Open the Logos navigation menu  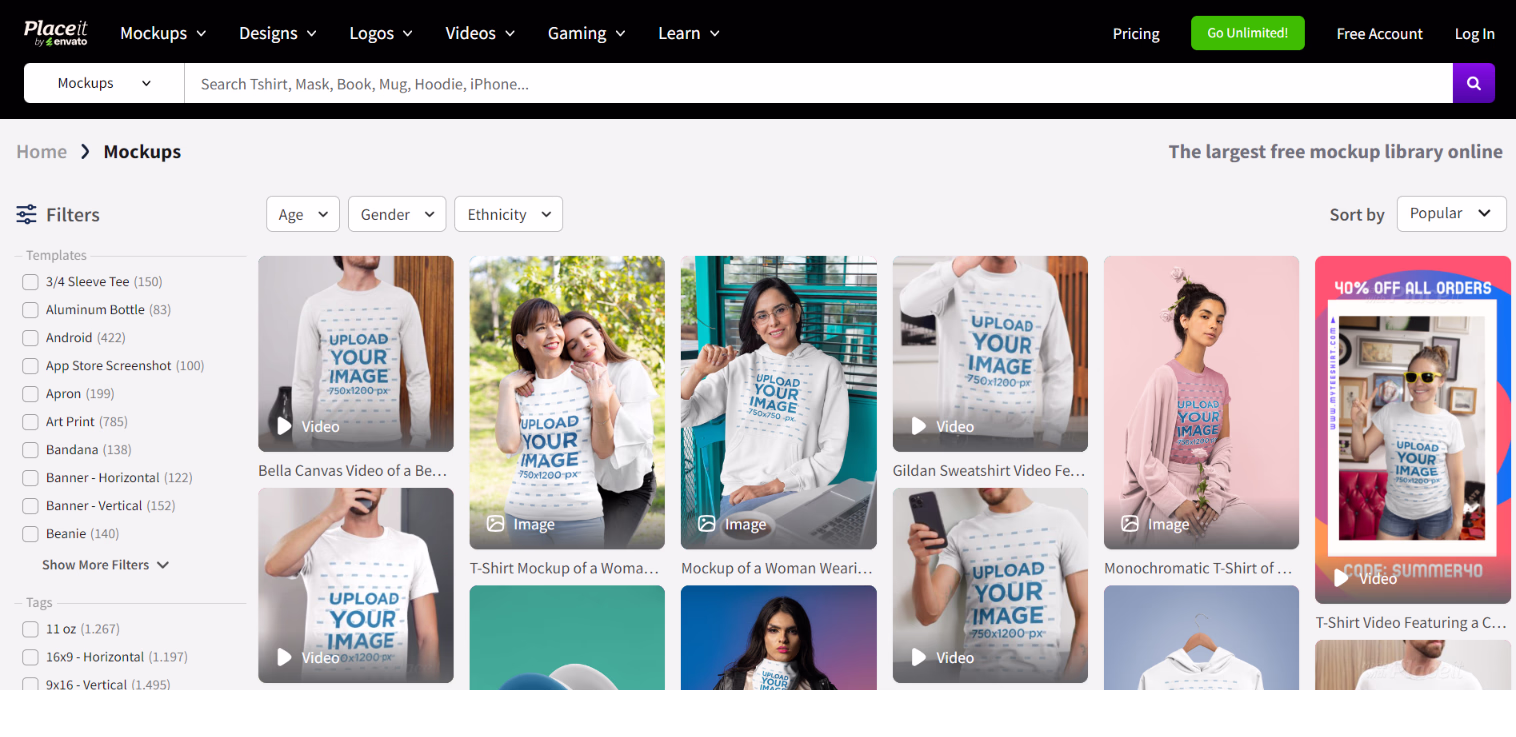coord(381,33)
